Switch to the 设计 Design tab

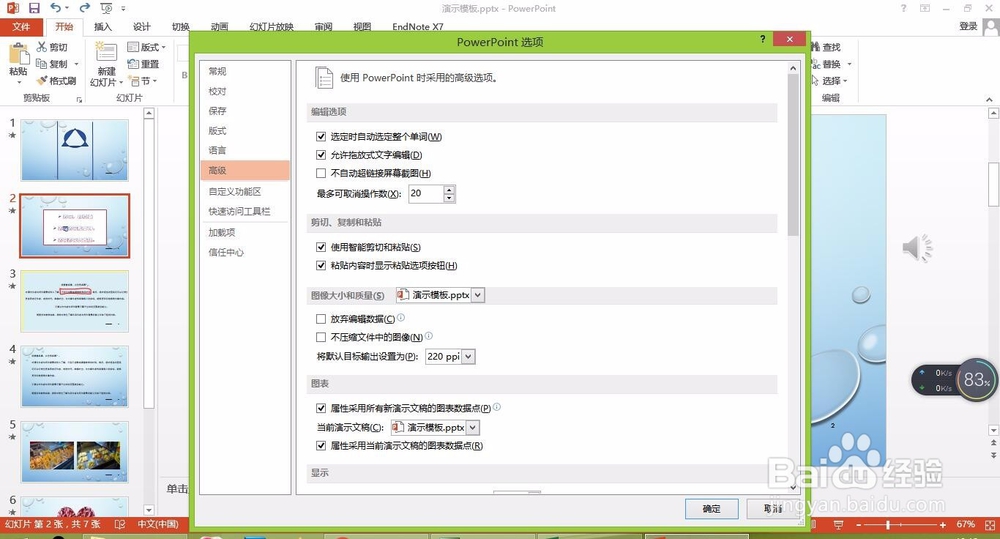pyautogui.click(x=142, y=27)
